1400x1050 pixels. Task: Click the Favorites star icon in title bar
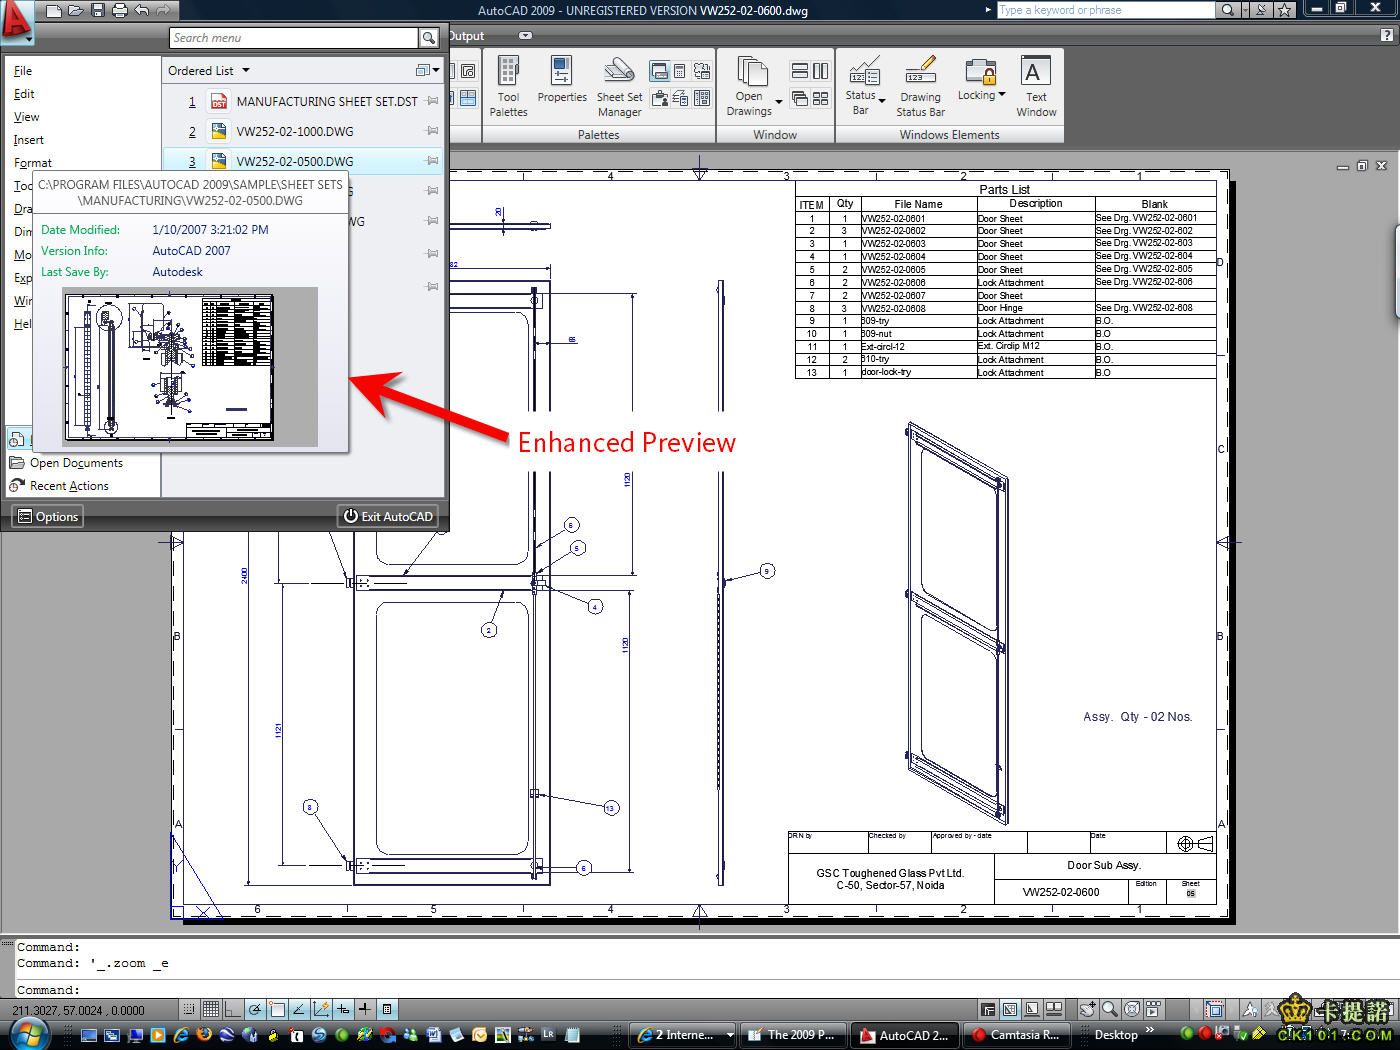coord(1285,10)
